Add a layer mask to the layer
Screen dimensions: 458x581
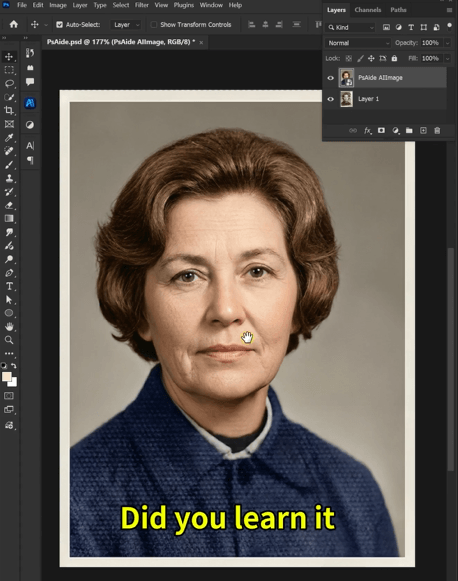click(x=381, y=130)
